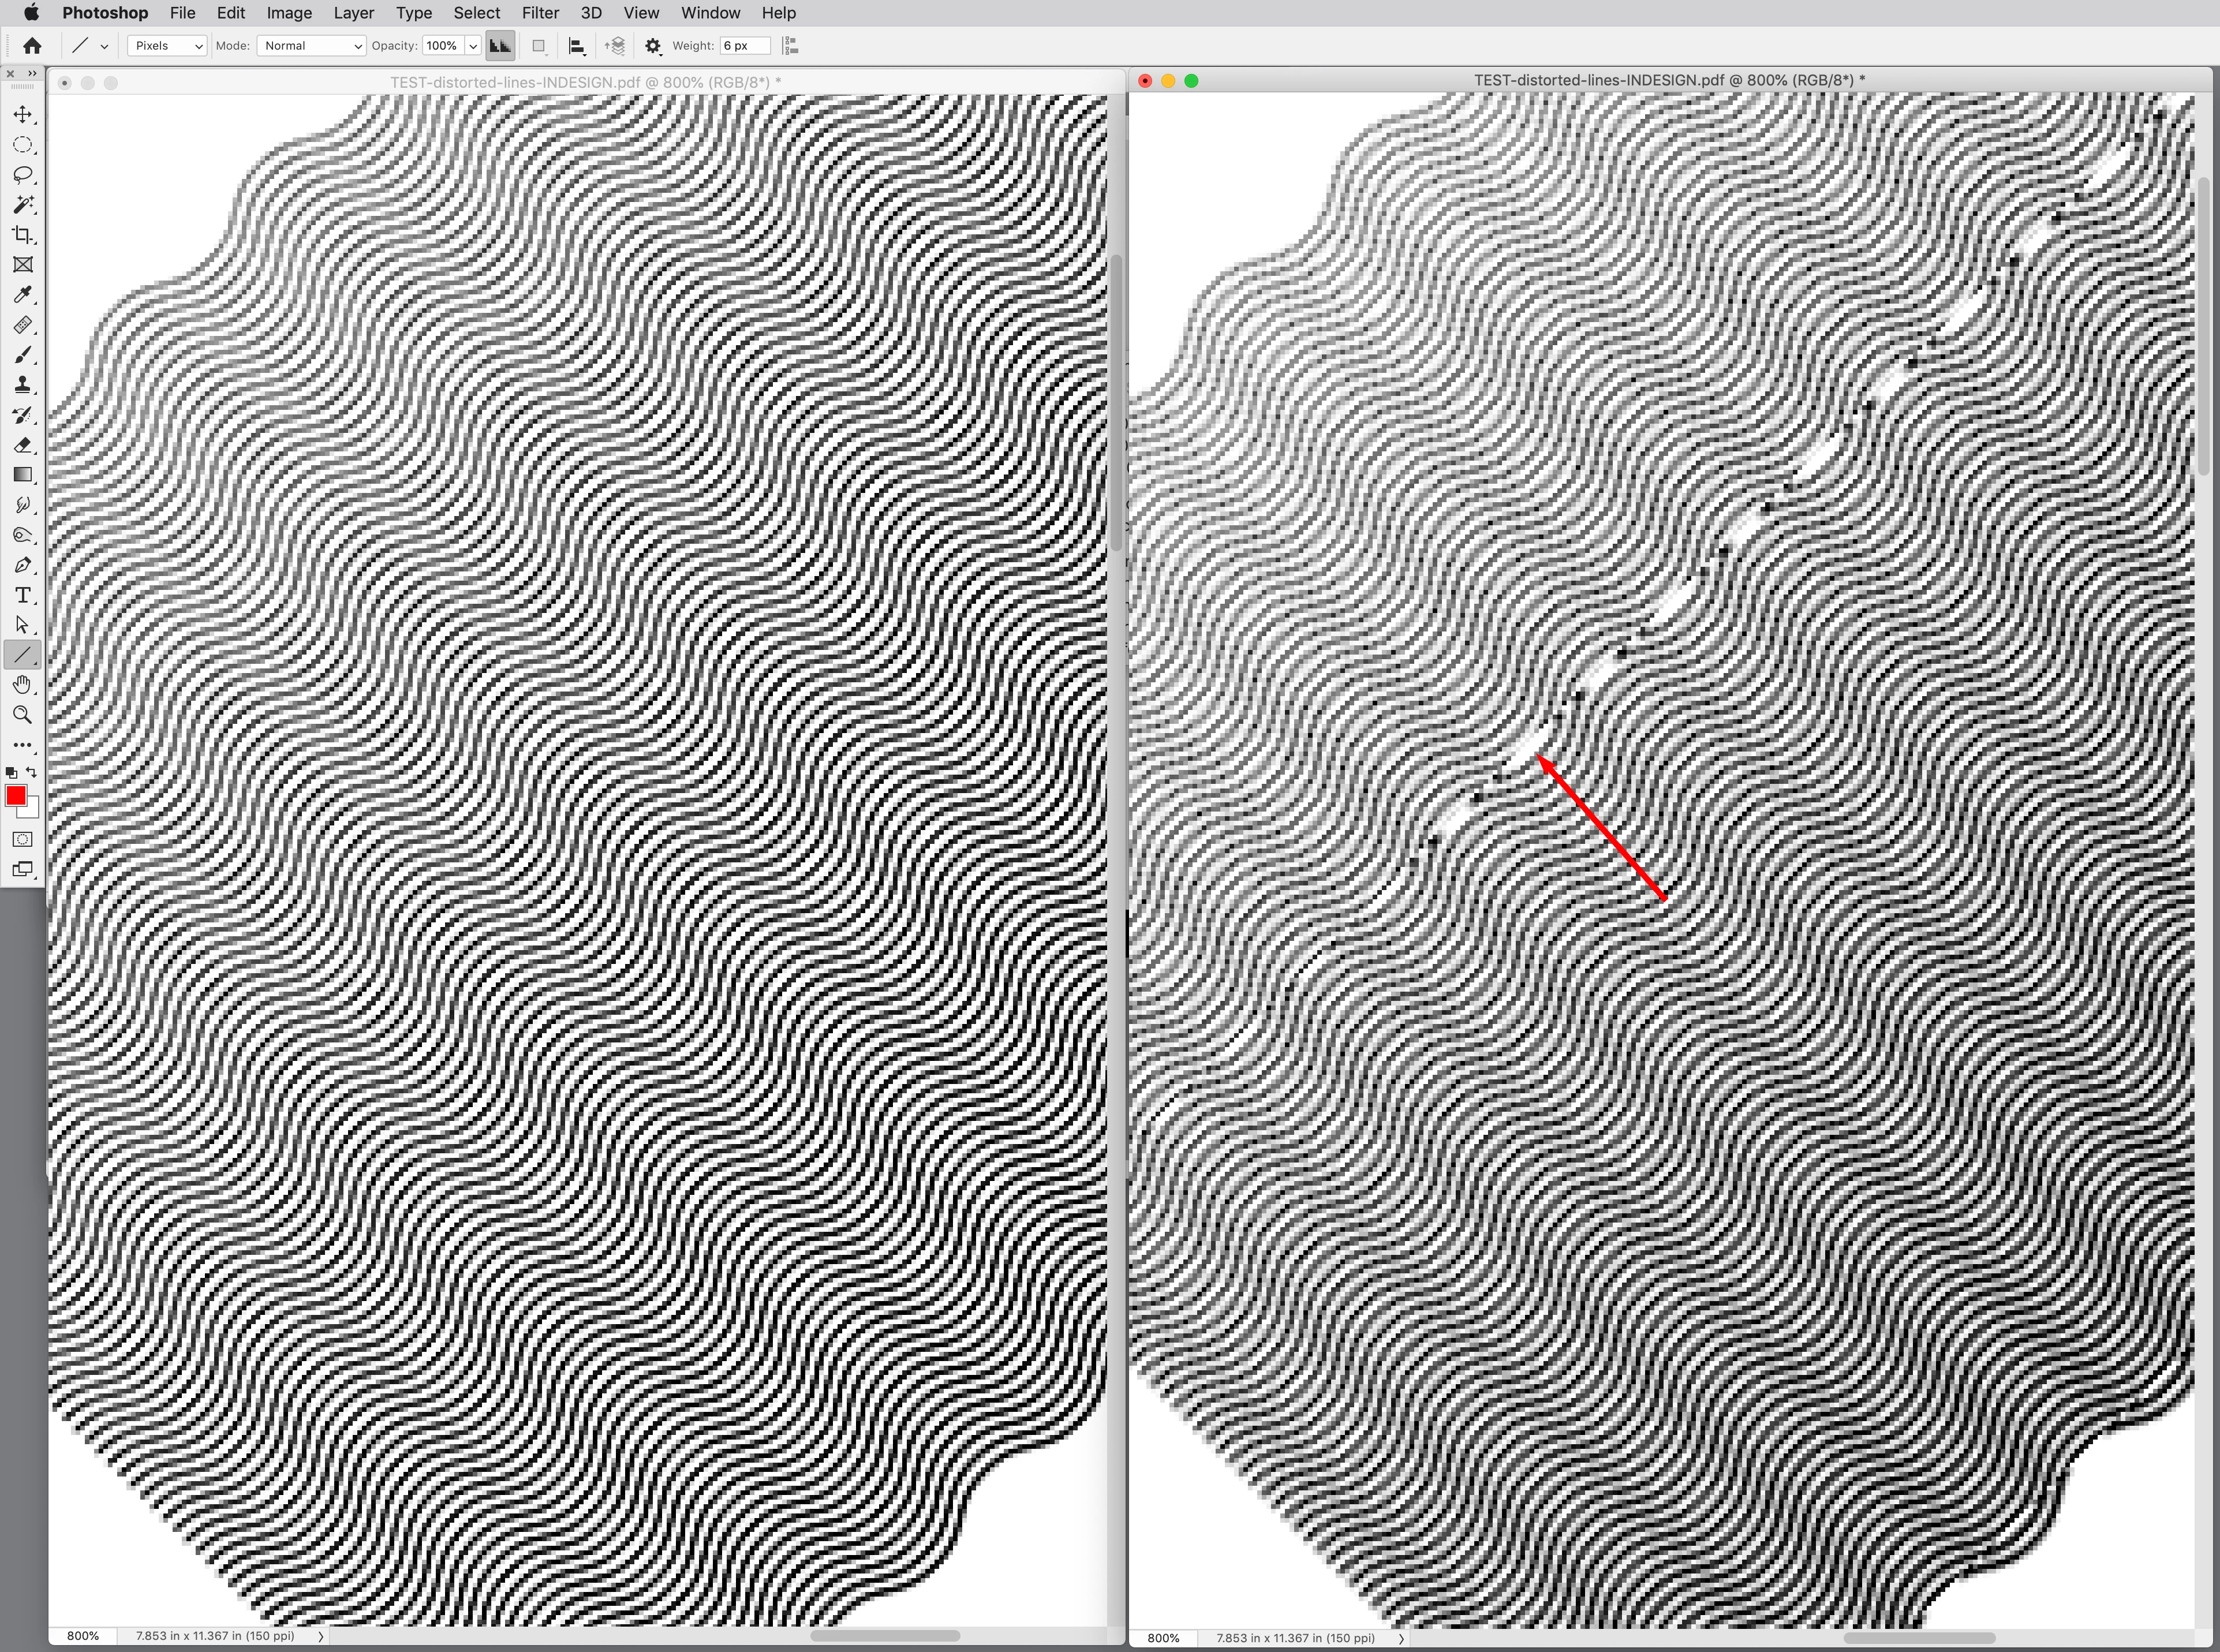Select the Eyedropper tool
The width and height of the screenshot is (2220, 1652).
[22, 295]
